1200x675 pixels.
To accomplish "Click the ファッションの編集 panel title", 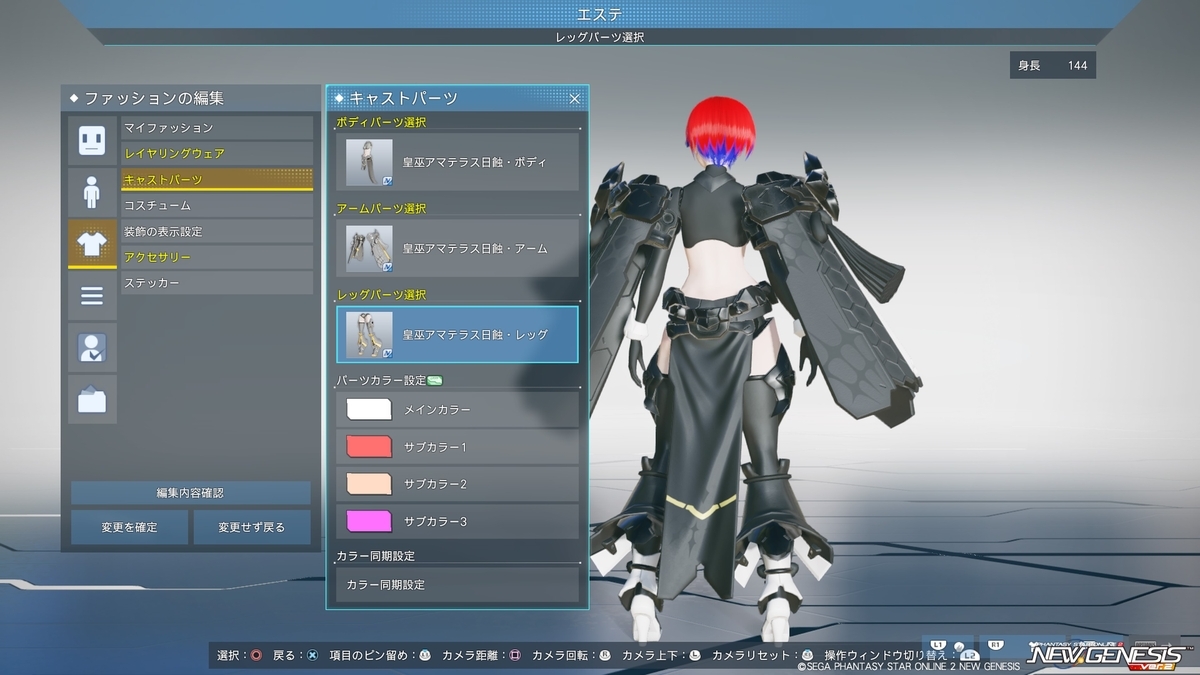I will click(154, 98).
